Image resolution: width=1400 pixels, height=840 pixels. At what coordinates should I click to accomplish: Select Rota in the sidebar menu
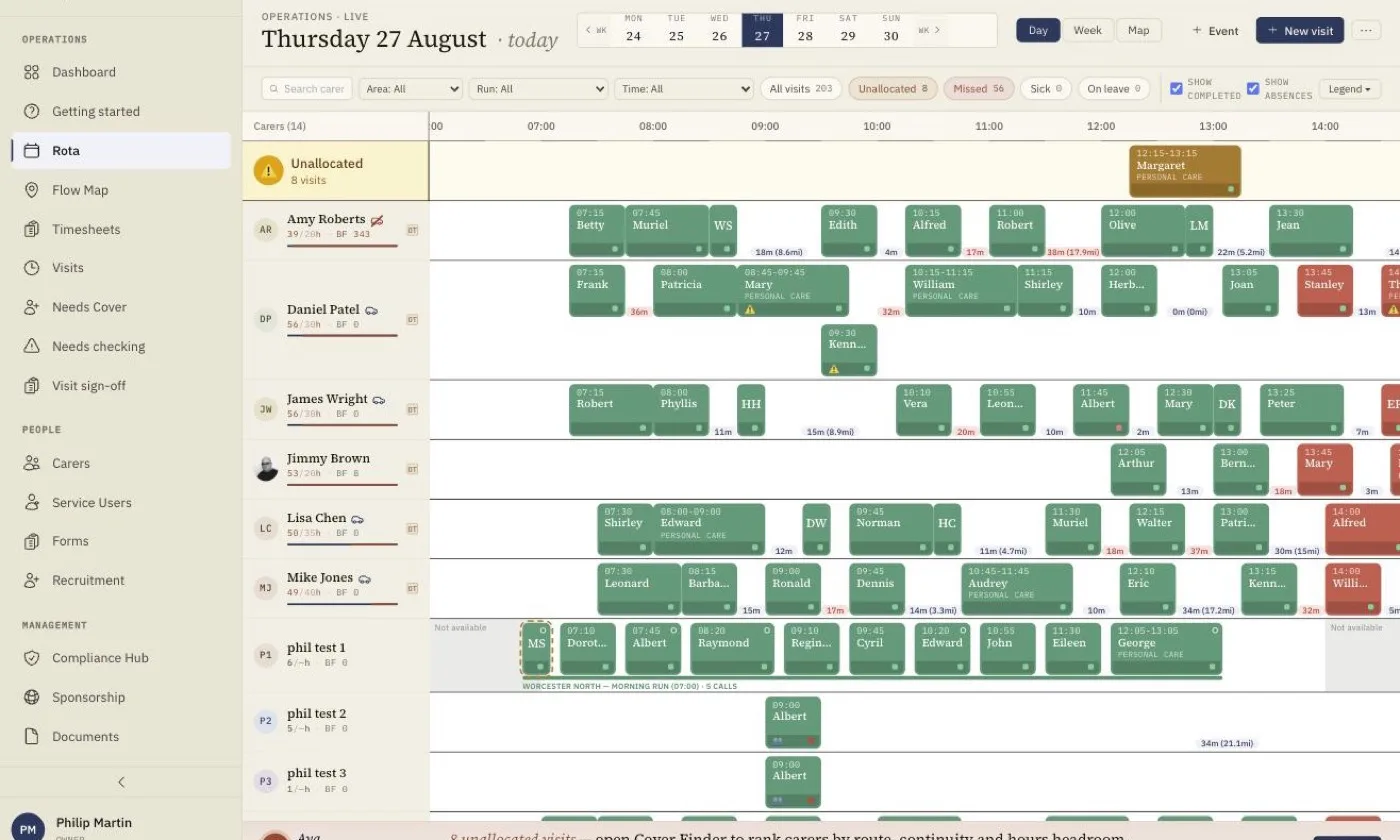tap(121, 151)
